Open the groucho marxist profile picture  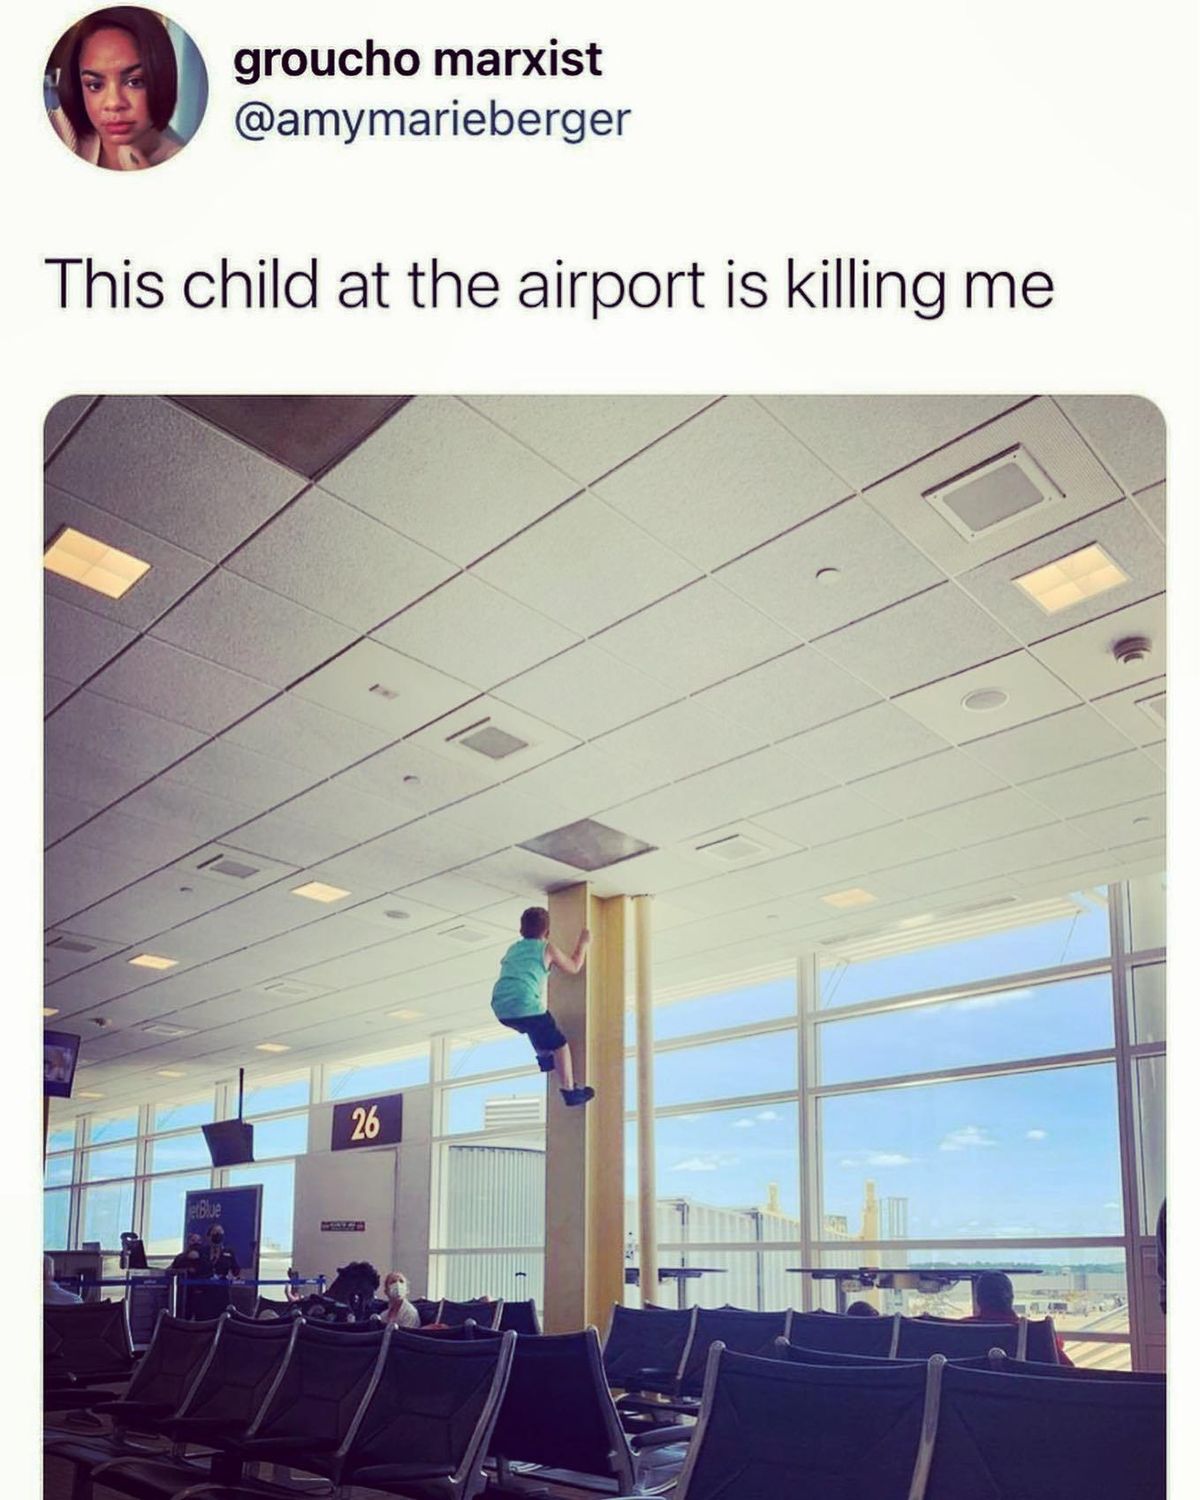125,87
